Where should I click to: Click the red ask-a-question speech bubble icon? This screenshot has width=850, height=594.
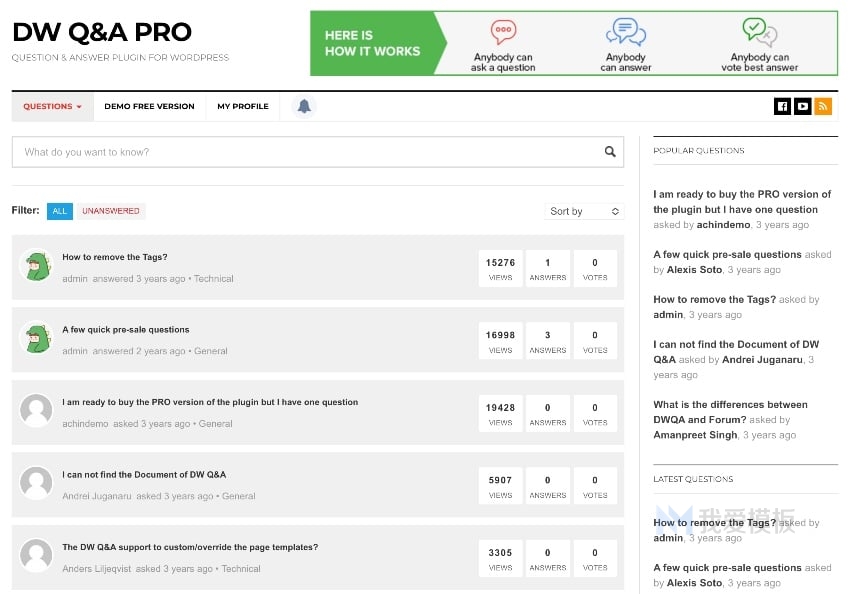(503, 31)
